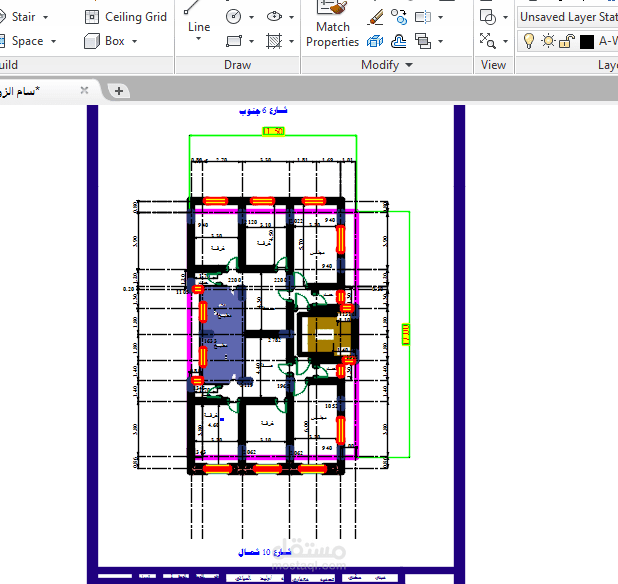This screenshot has width=618, height=584.
Task: Select the Erase tool icon
Action: (x=376, y=17)
